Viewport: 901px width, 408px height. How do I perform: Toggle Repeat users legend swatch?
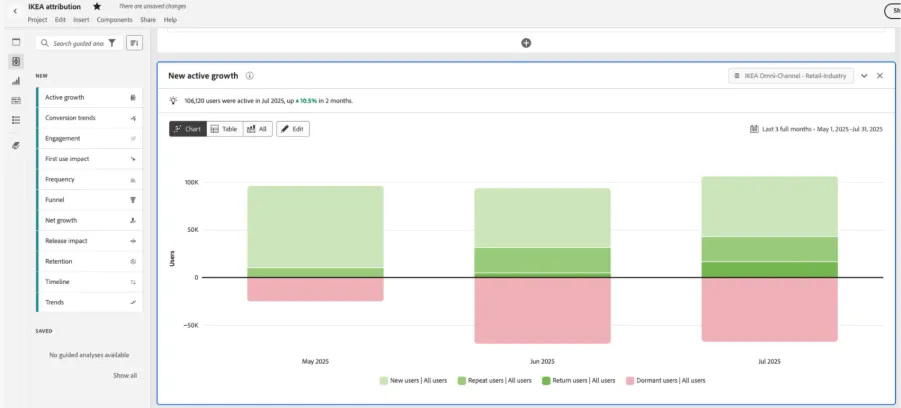[461, 380]
